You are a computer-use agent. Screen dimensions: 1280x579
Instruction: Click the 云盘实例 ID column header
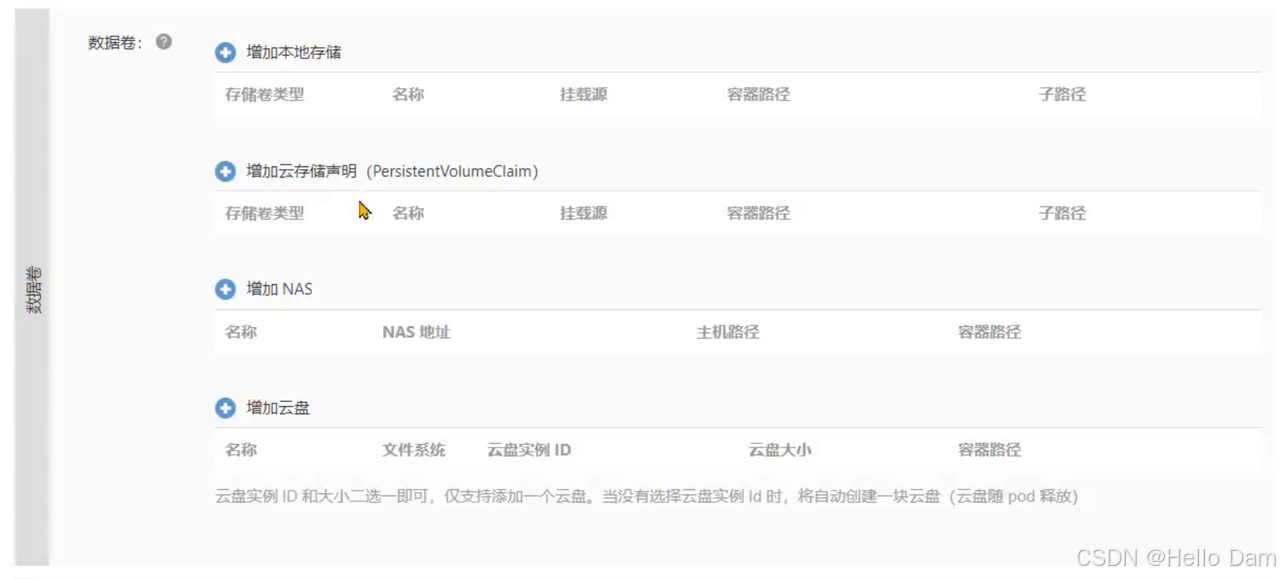(x=529, y=450)
